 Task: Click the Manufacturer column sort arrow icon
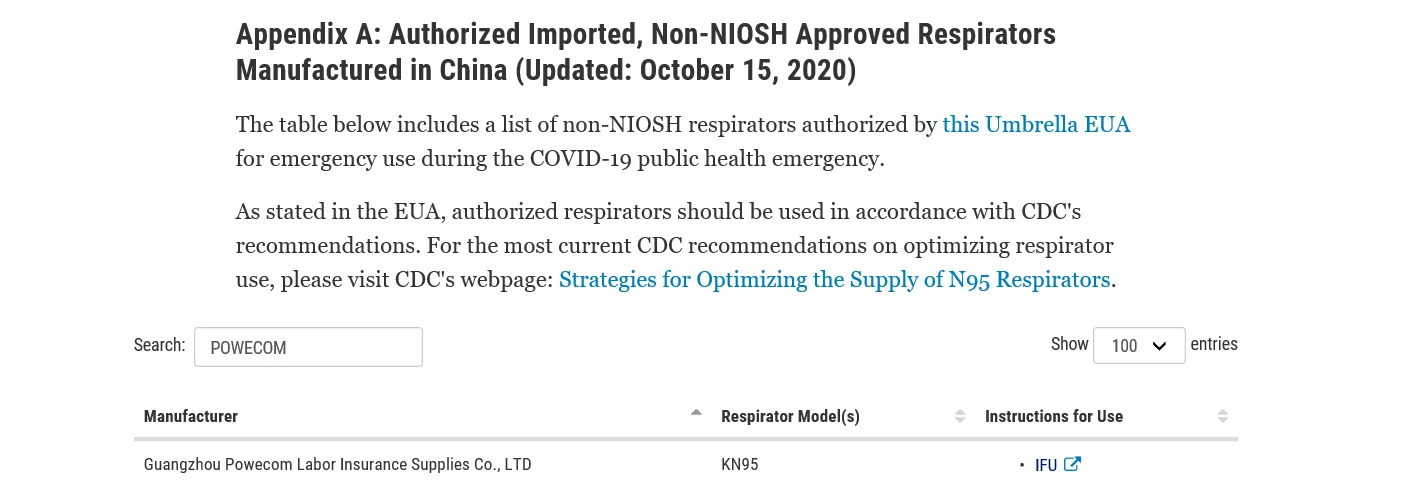(696, 412)
